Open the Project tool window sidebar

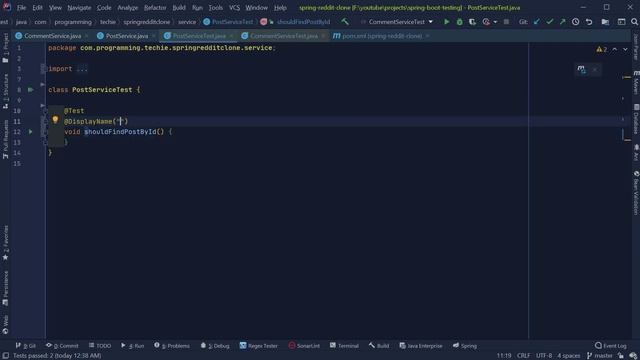[x=5, y=48]
